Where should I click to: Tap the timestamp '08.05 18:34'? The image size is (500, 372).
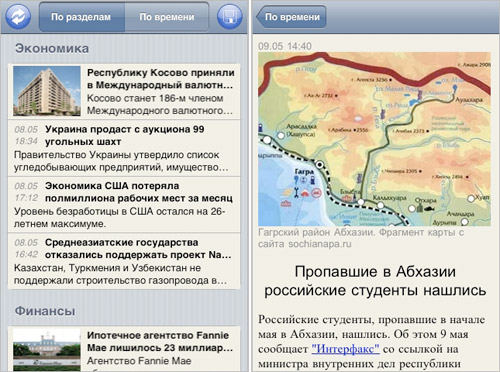[26, 135]
